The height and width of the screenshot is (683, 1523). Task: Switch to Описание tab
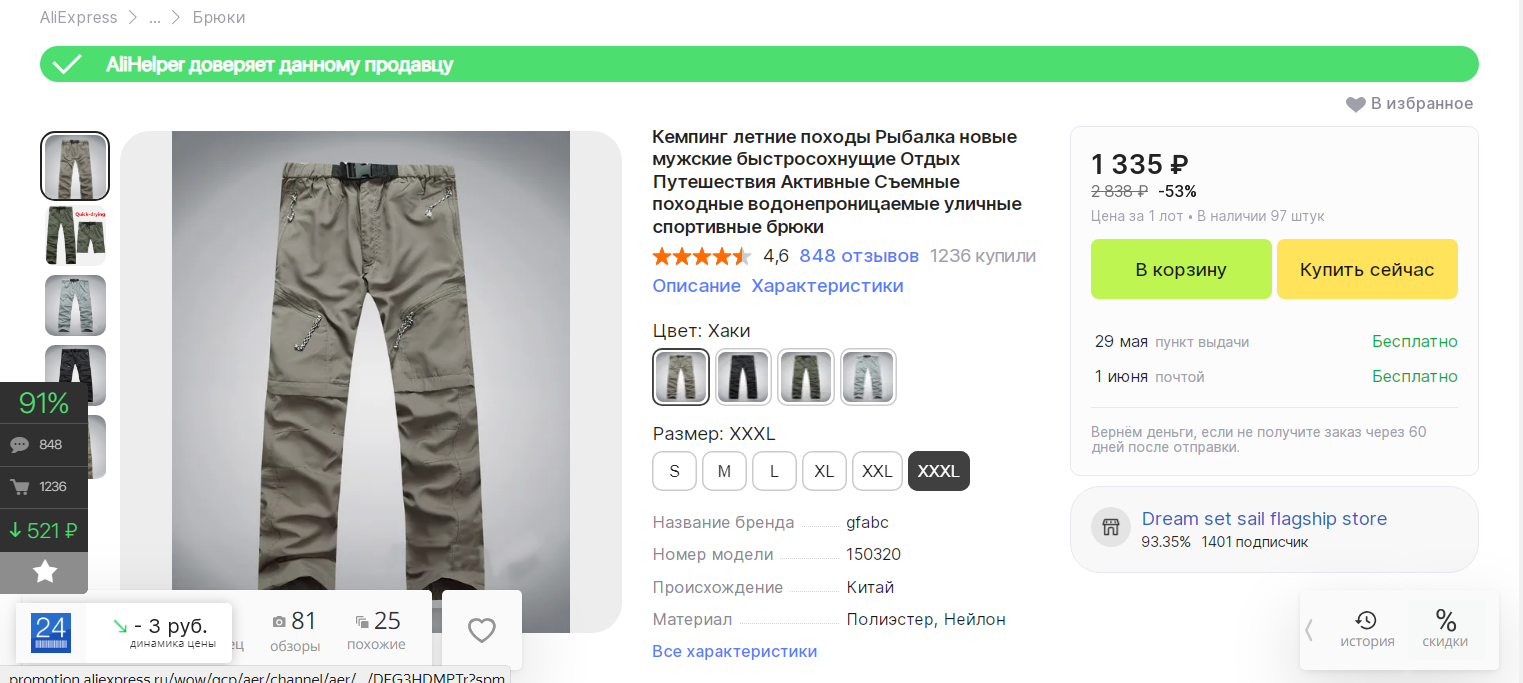(696, 286)
